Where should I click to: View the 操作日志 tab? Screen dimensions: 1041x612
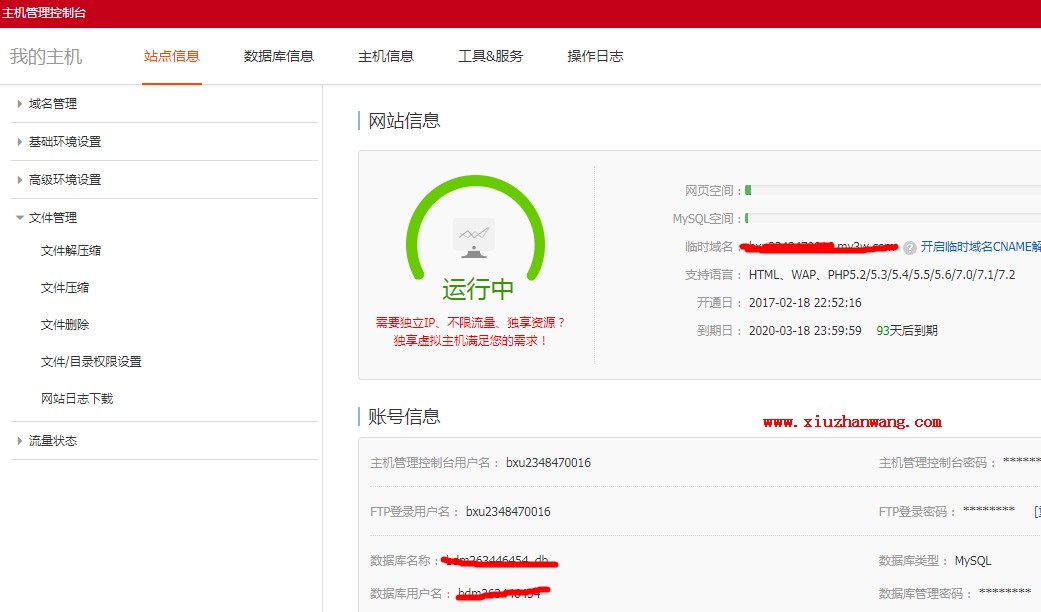(x=595, y=56)
